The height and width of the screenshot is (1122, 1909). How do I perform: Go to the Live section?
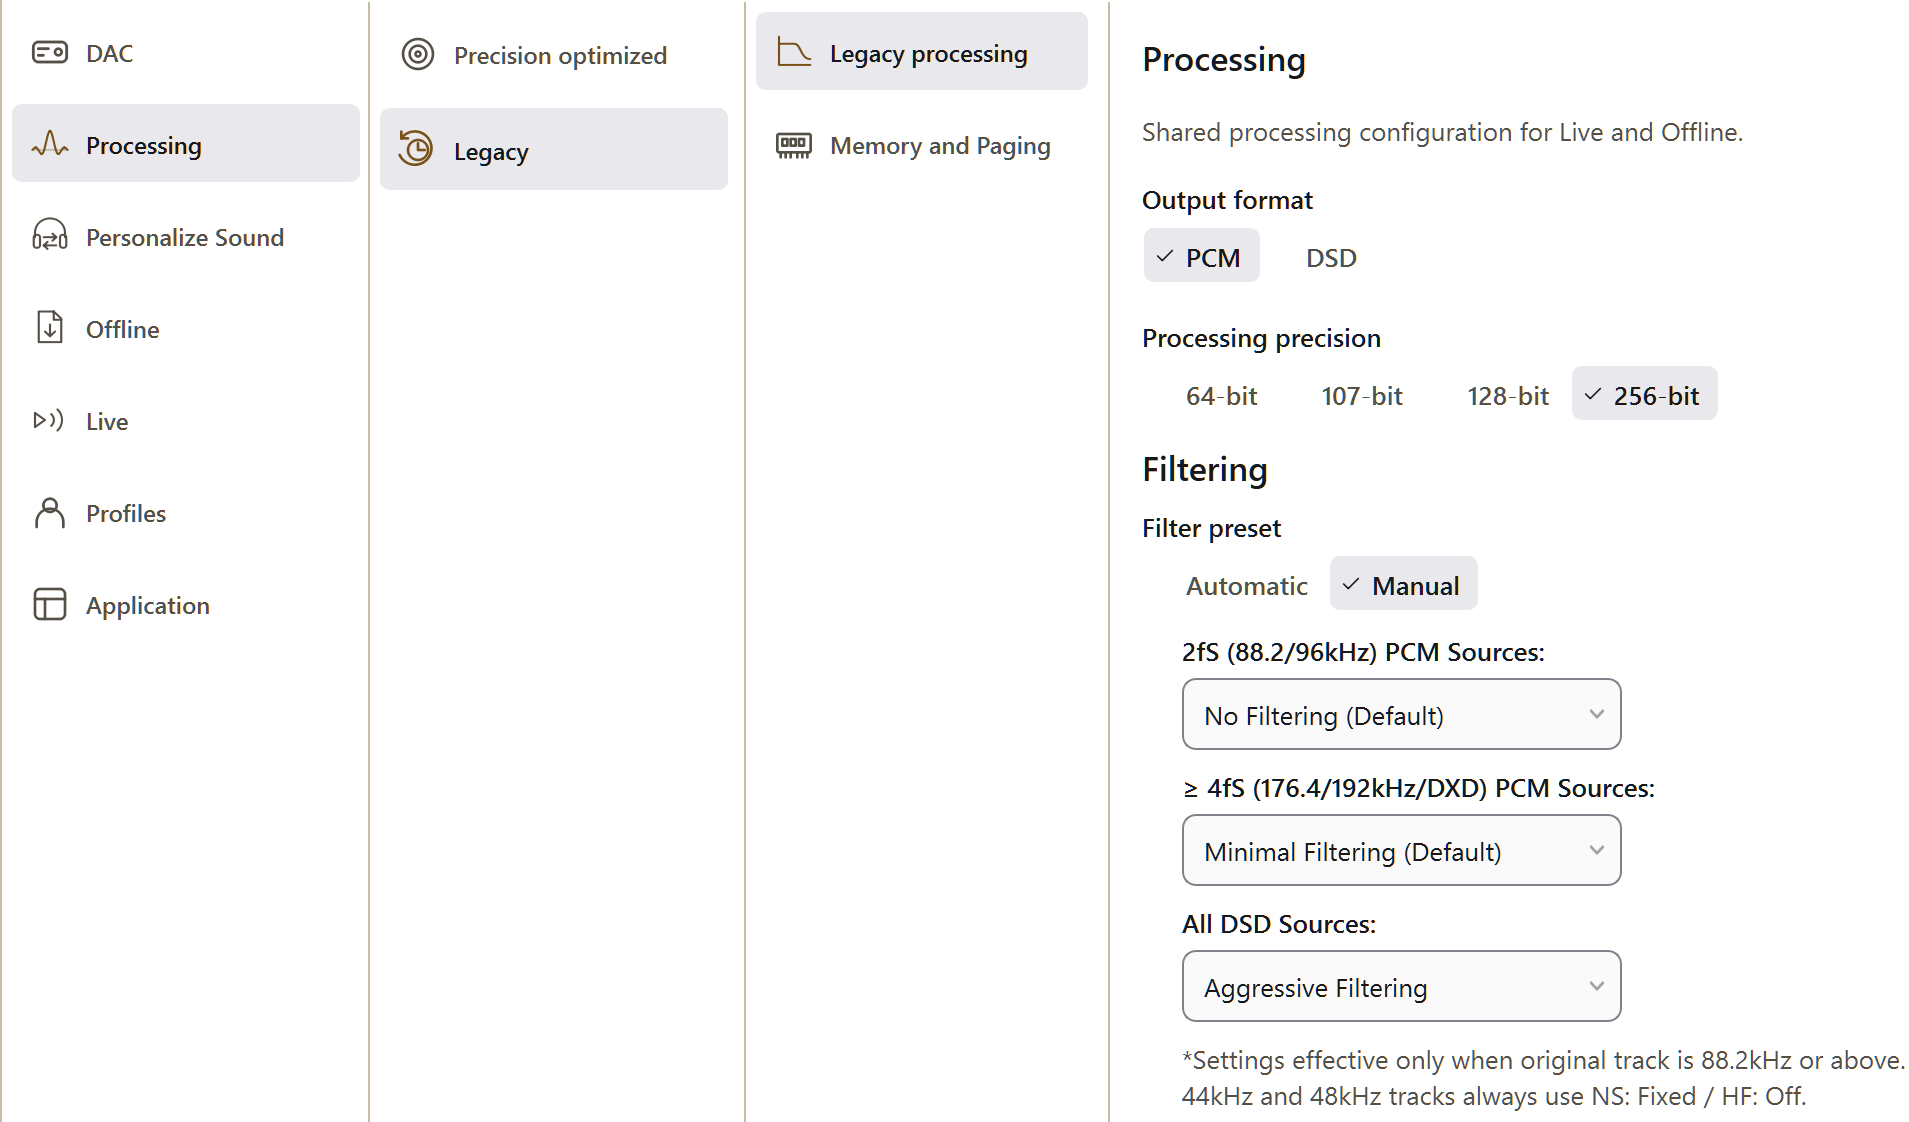pos(186,420)
